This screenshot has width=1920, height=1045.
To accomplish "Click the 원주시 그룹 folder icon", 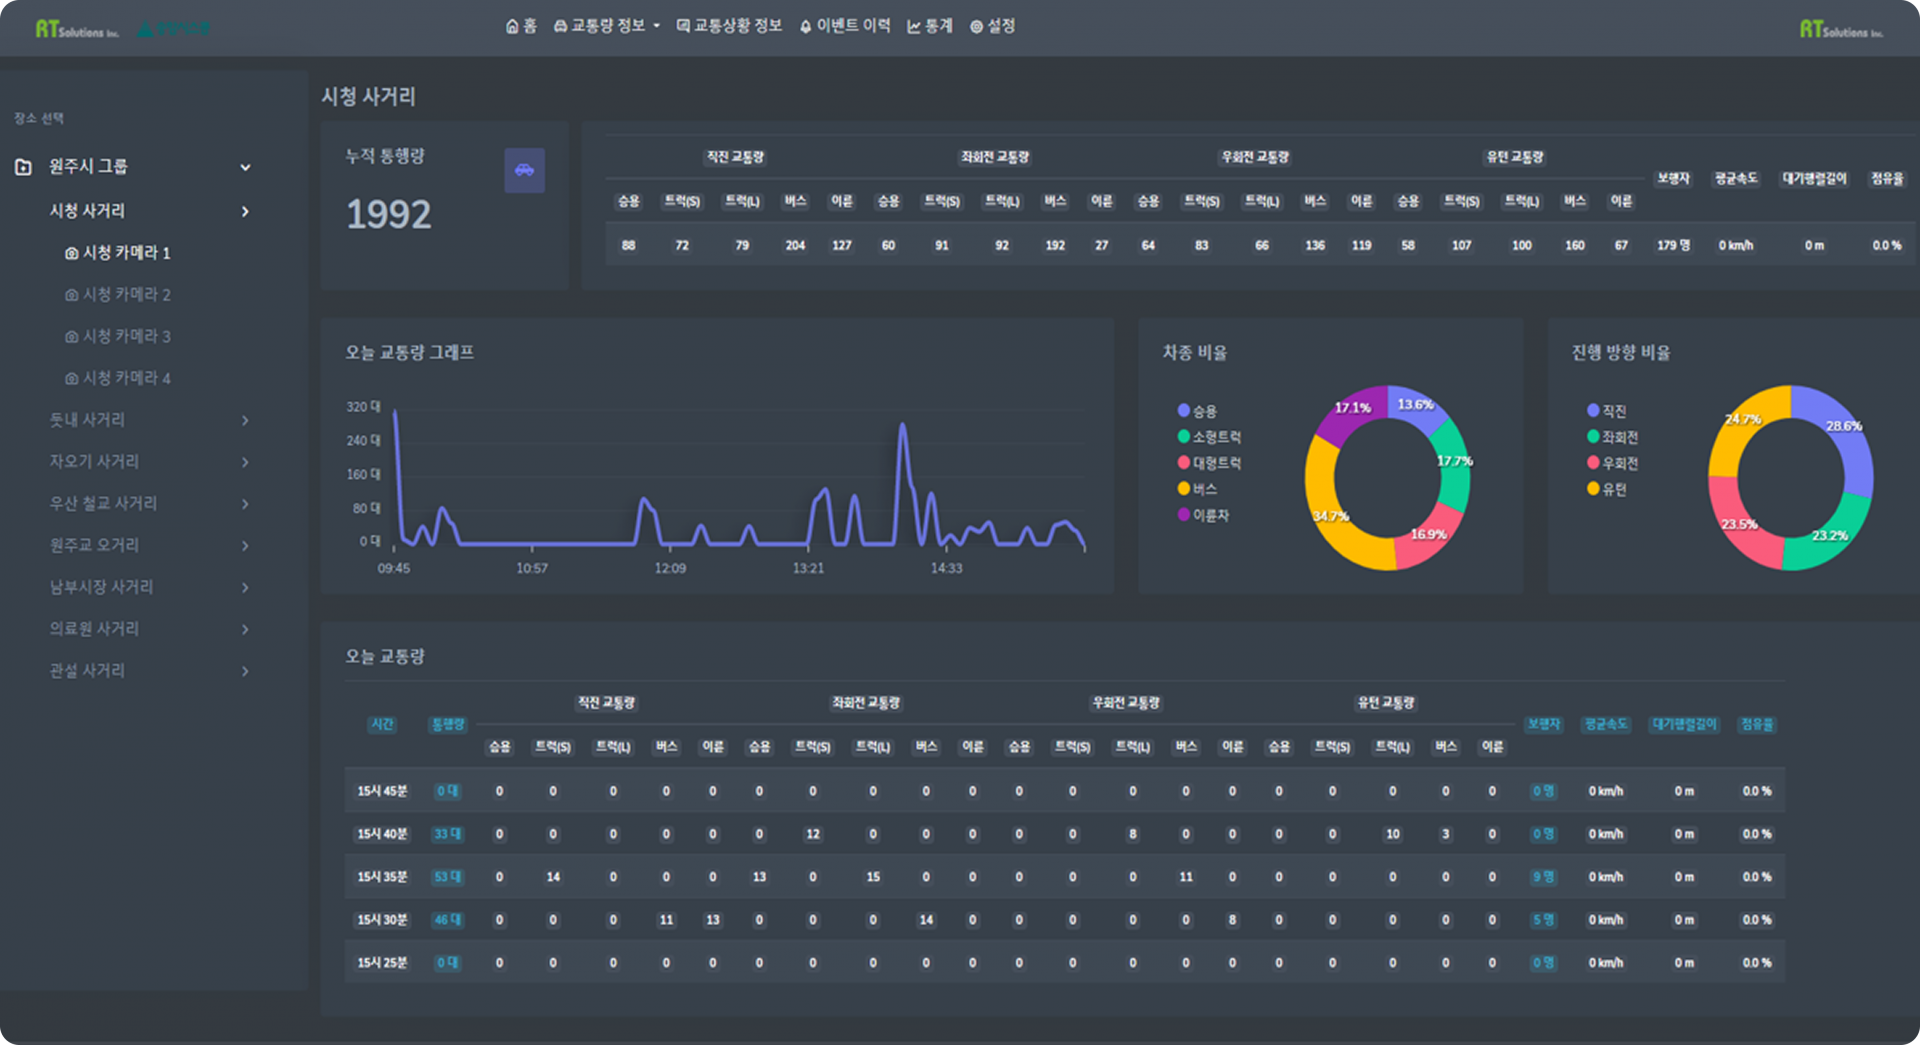I will (24, 167).
